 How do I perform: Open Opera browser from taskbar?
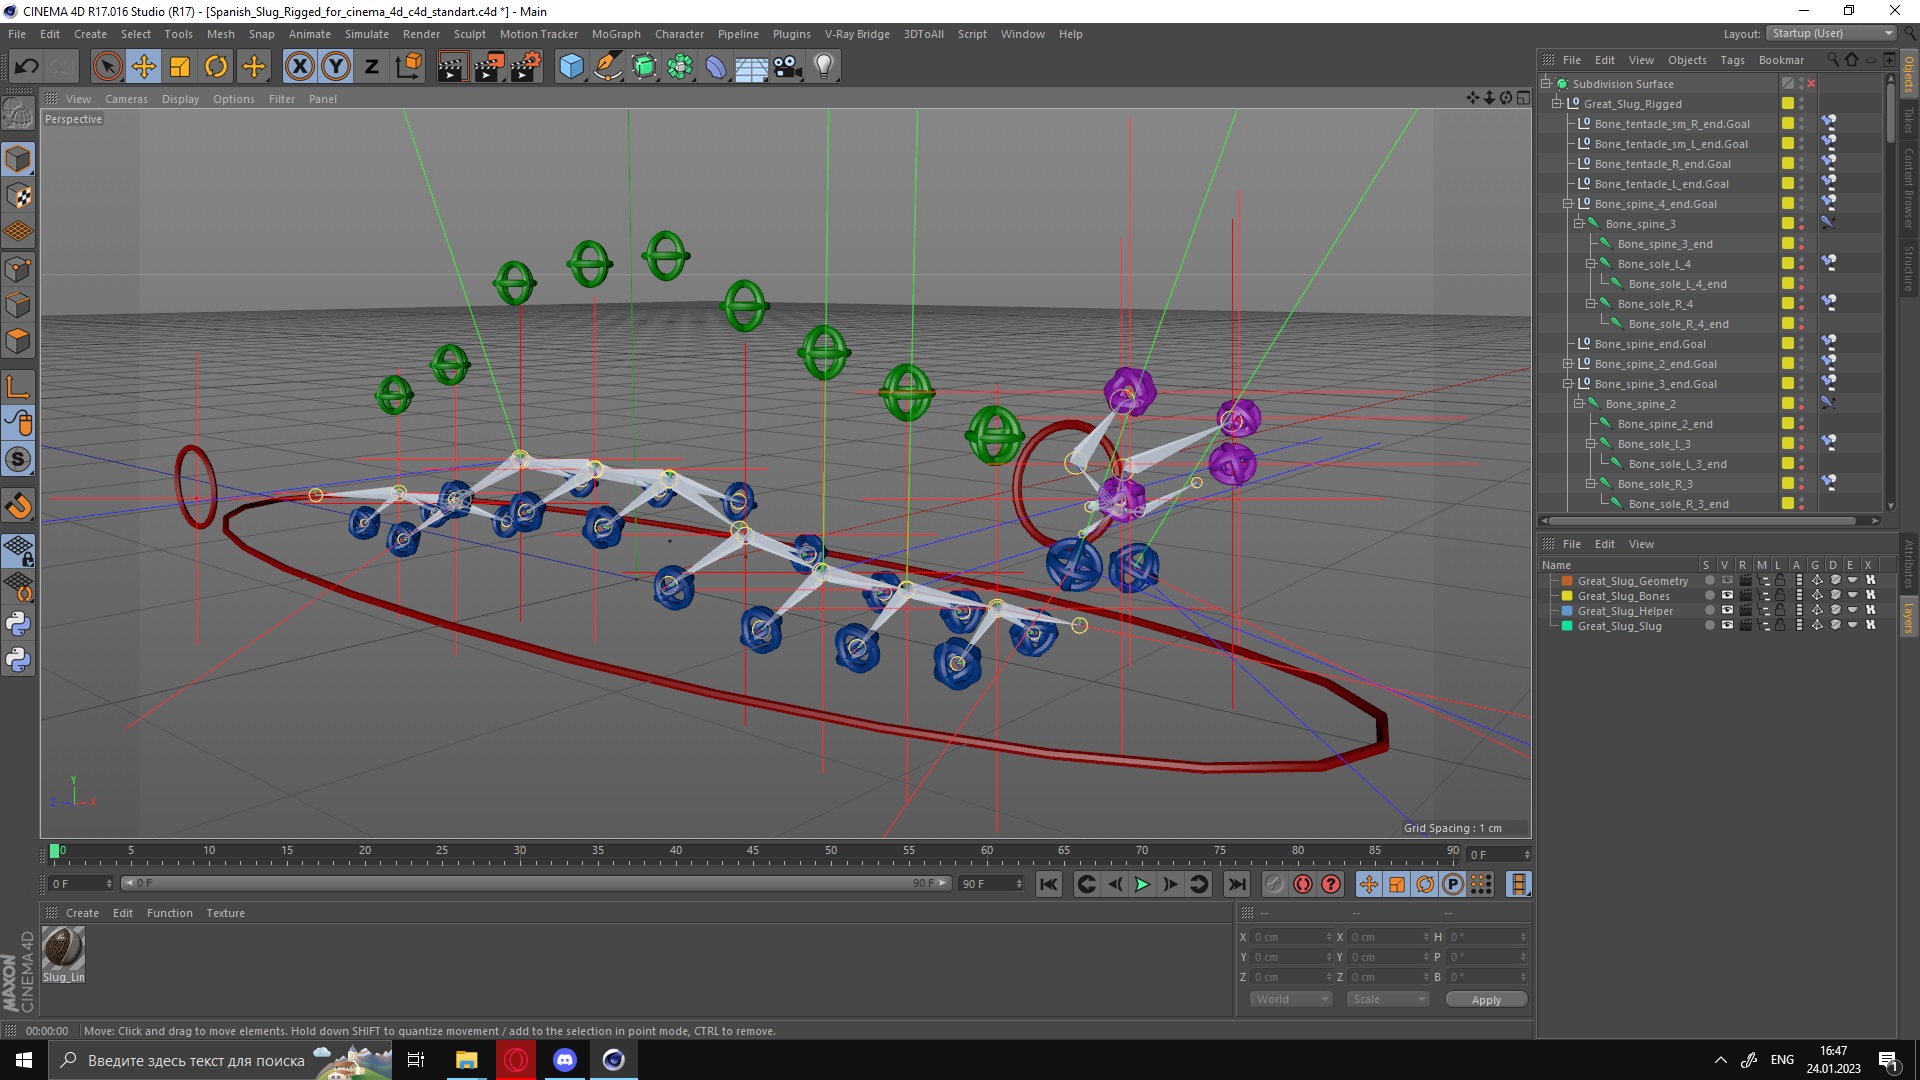coord(516,1060)
